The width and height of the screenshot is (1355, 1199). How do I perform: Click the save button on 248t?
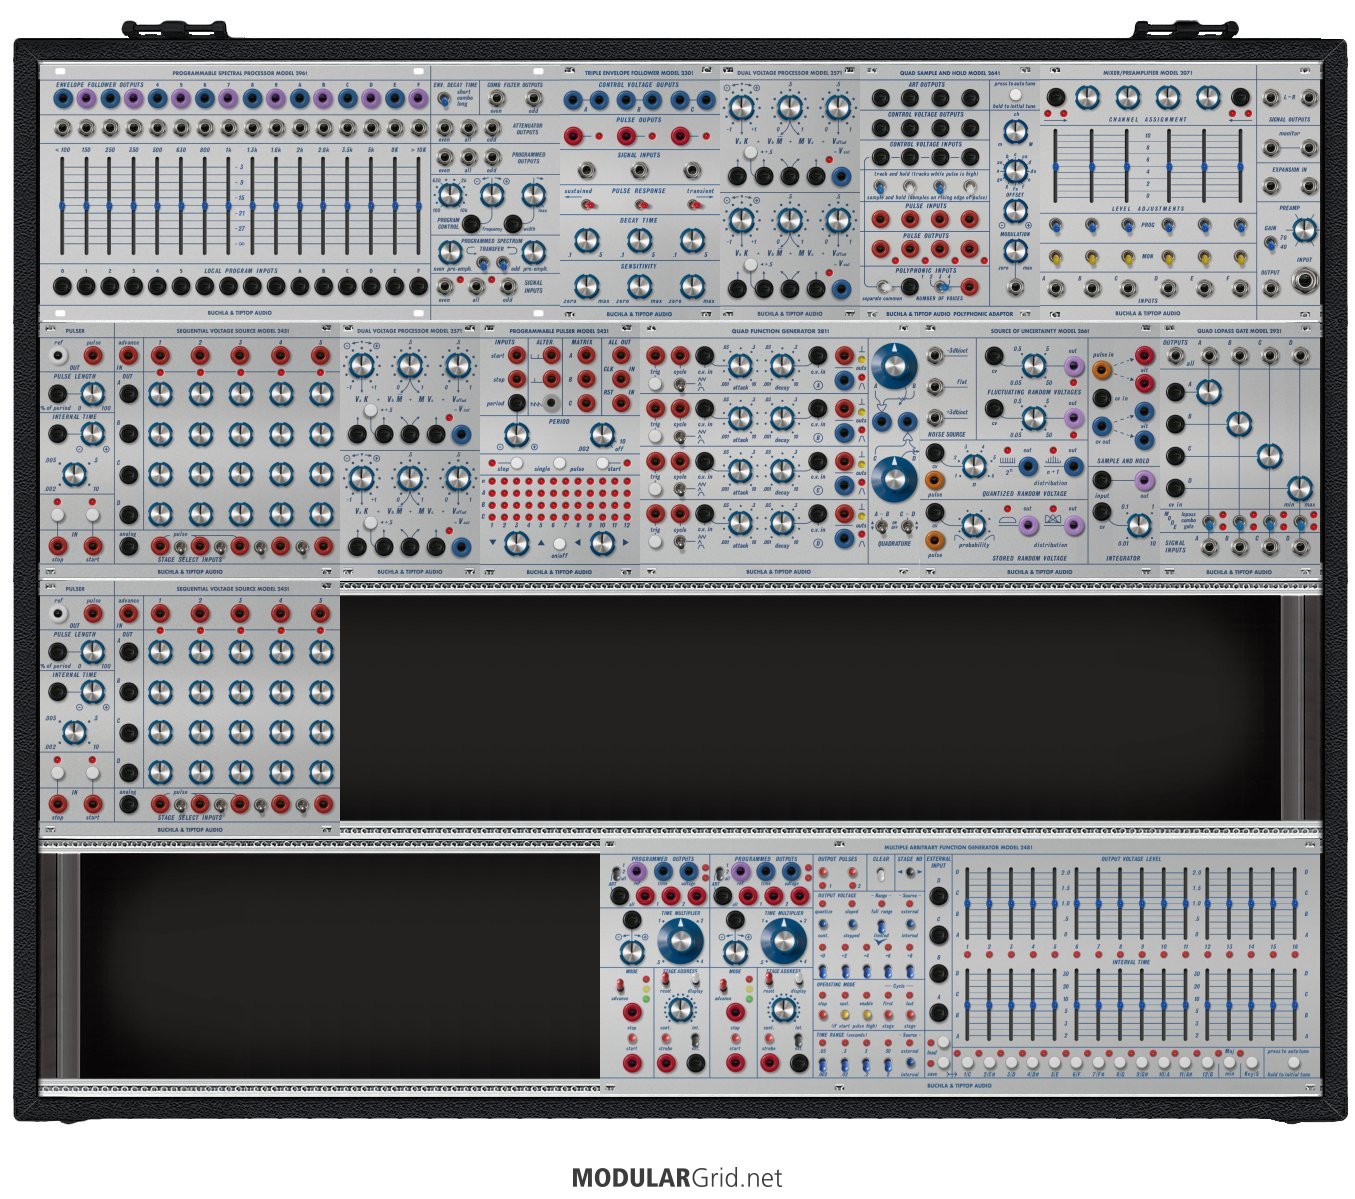point(943,1062)
